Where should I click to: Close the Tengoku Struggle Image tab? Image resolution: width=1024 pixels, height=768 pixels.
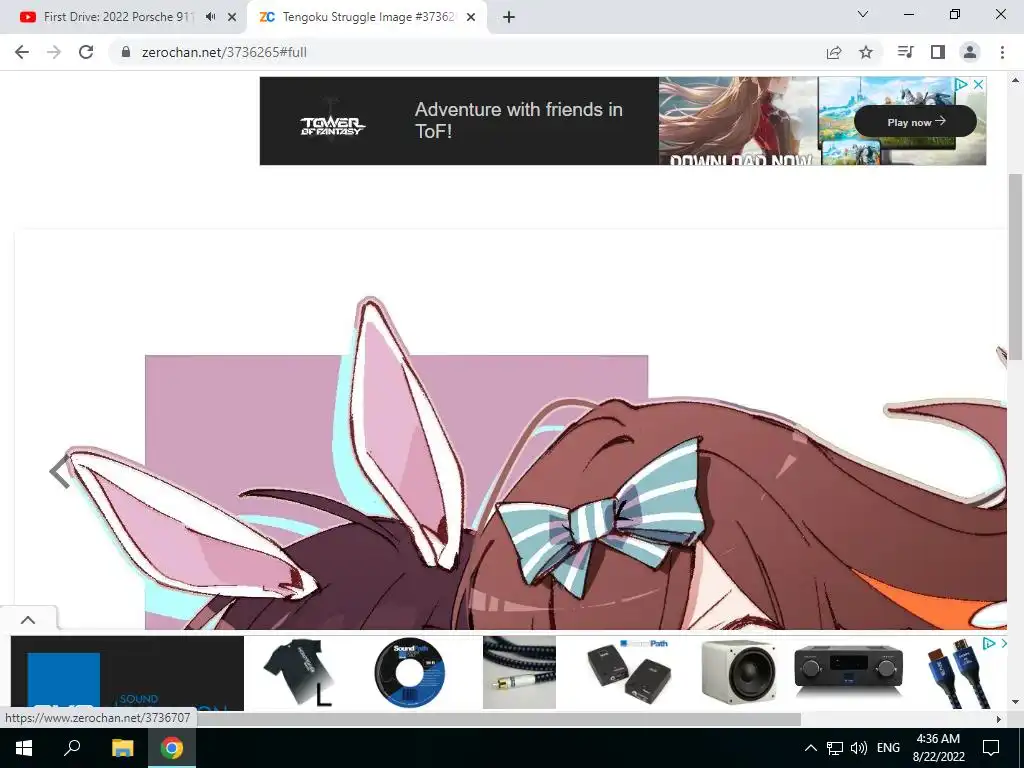(x=471, y=17)
